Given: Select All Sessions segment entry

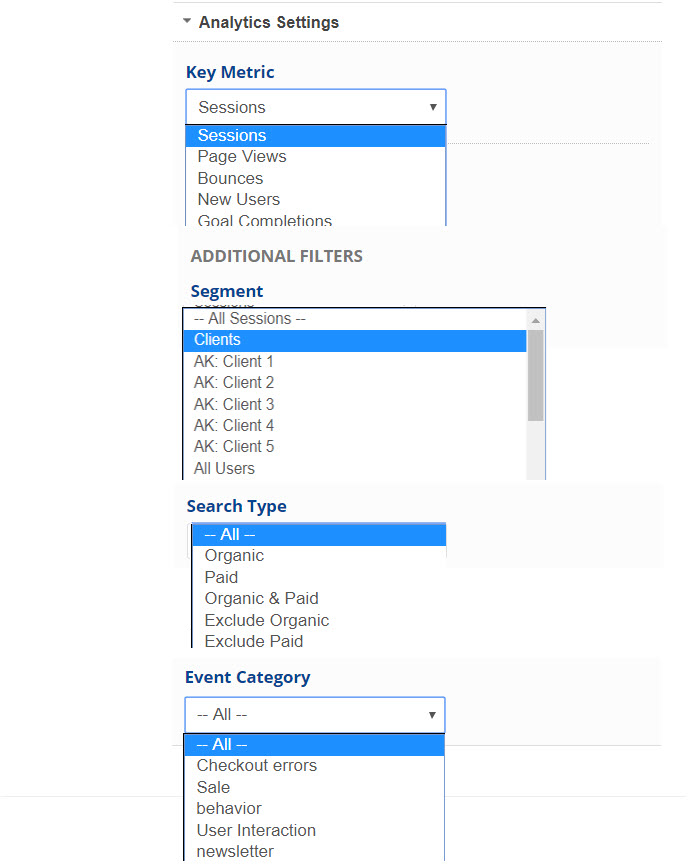Looking at the screenshot, I should (x=250, y=319).
